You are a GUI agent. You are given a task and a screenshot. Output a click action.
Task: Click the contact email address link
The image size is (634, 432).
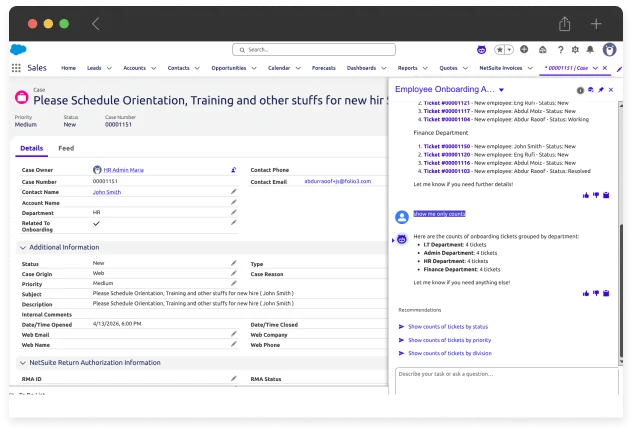coord(338,181)
